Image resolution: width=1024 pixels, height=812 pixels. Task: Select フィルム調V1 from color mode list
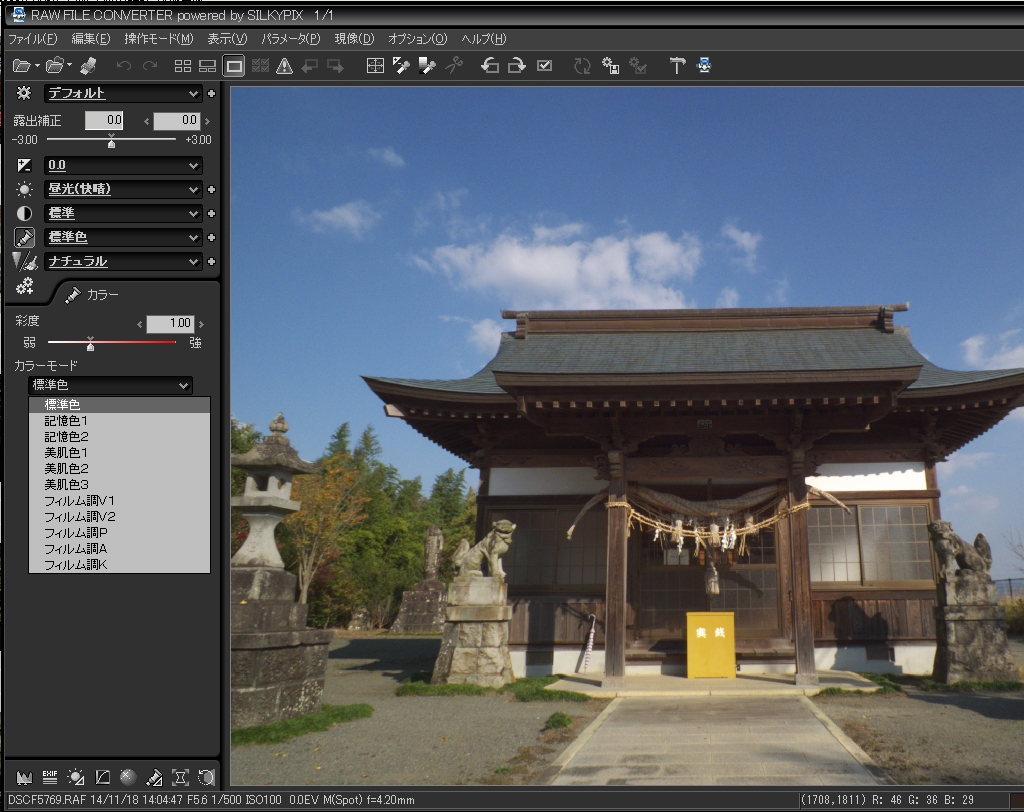[x=80, y=501]
